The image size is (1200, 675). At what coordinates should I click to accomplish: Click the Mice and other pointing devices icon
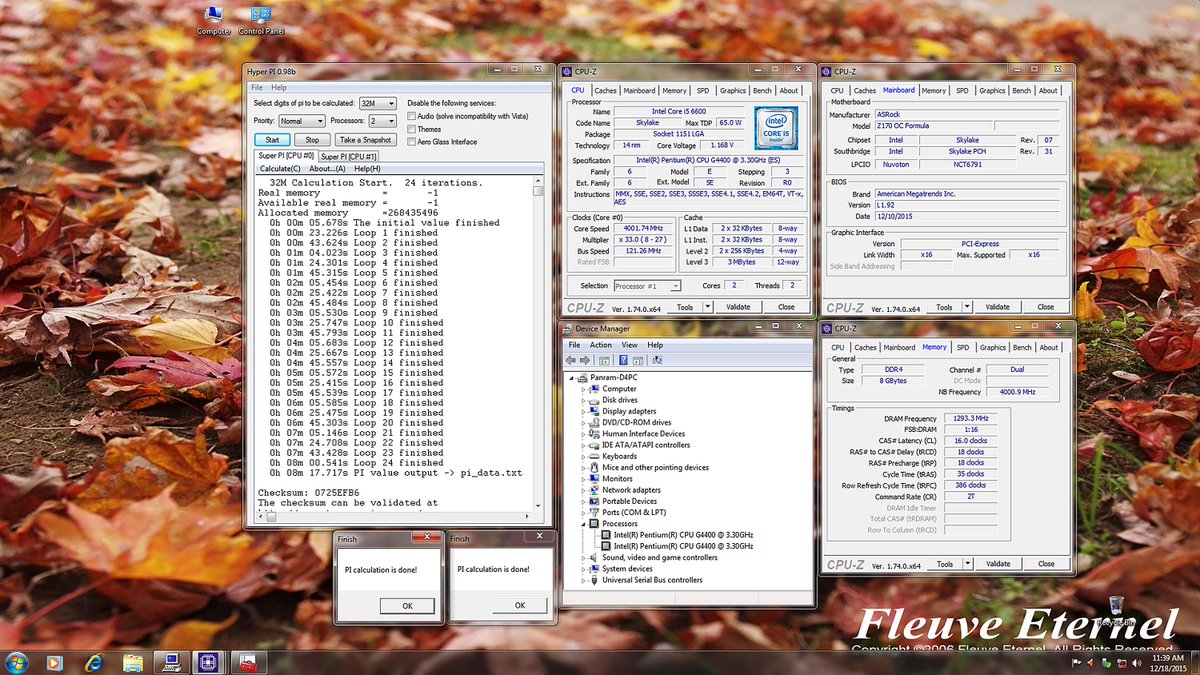tap(595, 467)
